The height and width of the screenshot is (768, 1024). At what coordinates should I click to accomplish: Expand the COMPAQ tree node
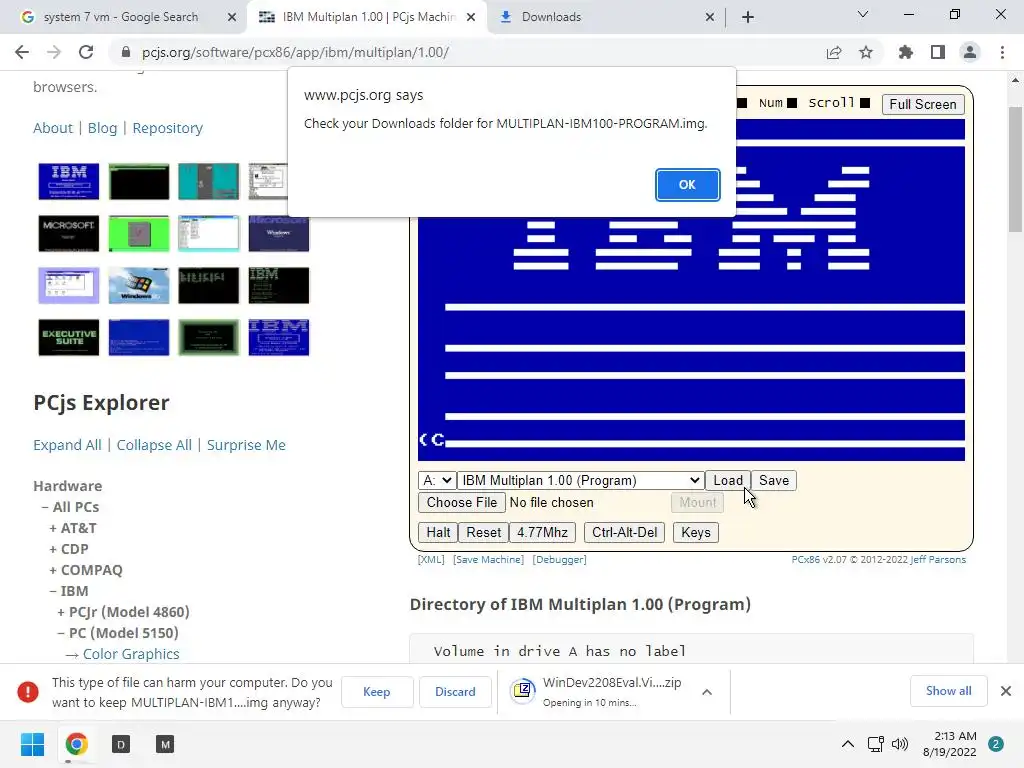pos(53,570)
